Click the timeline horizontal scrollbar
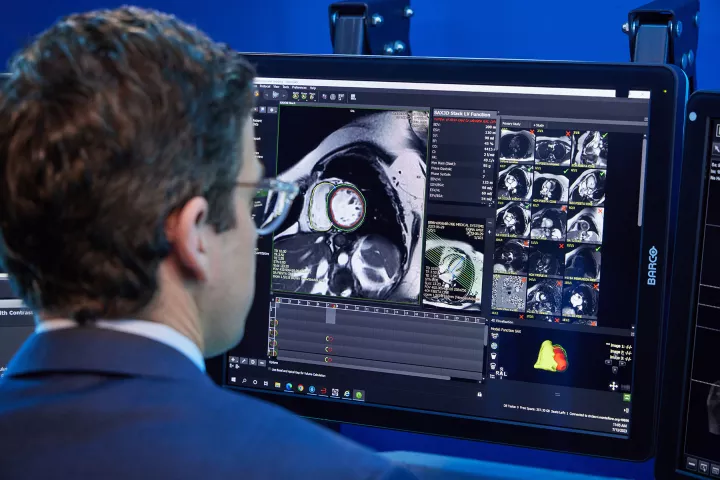The width and height of the screenshot is (720, 480). coord(363,368)
